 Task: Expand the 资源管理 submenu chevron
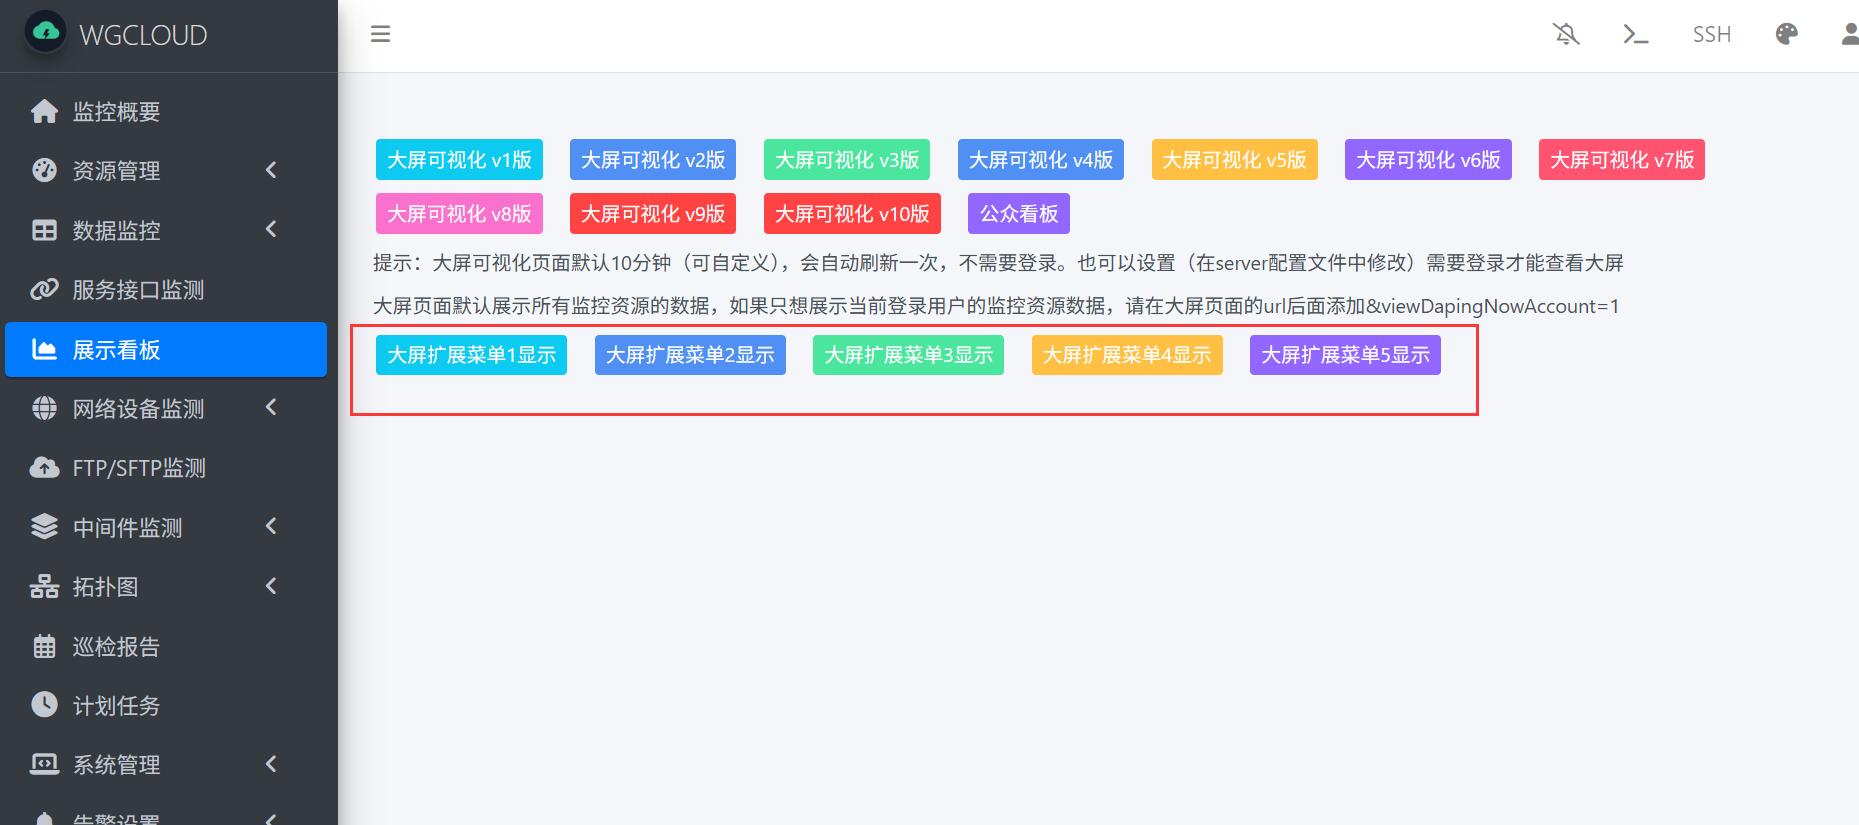point(271,170)
